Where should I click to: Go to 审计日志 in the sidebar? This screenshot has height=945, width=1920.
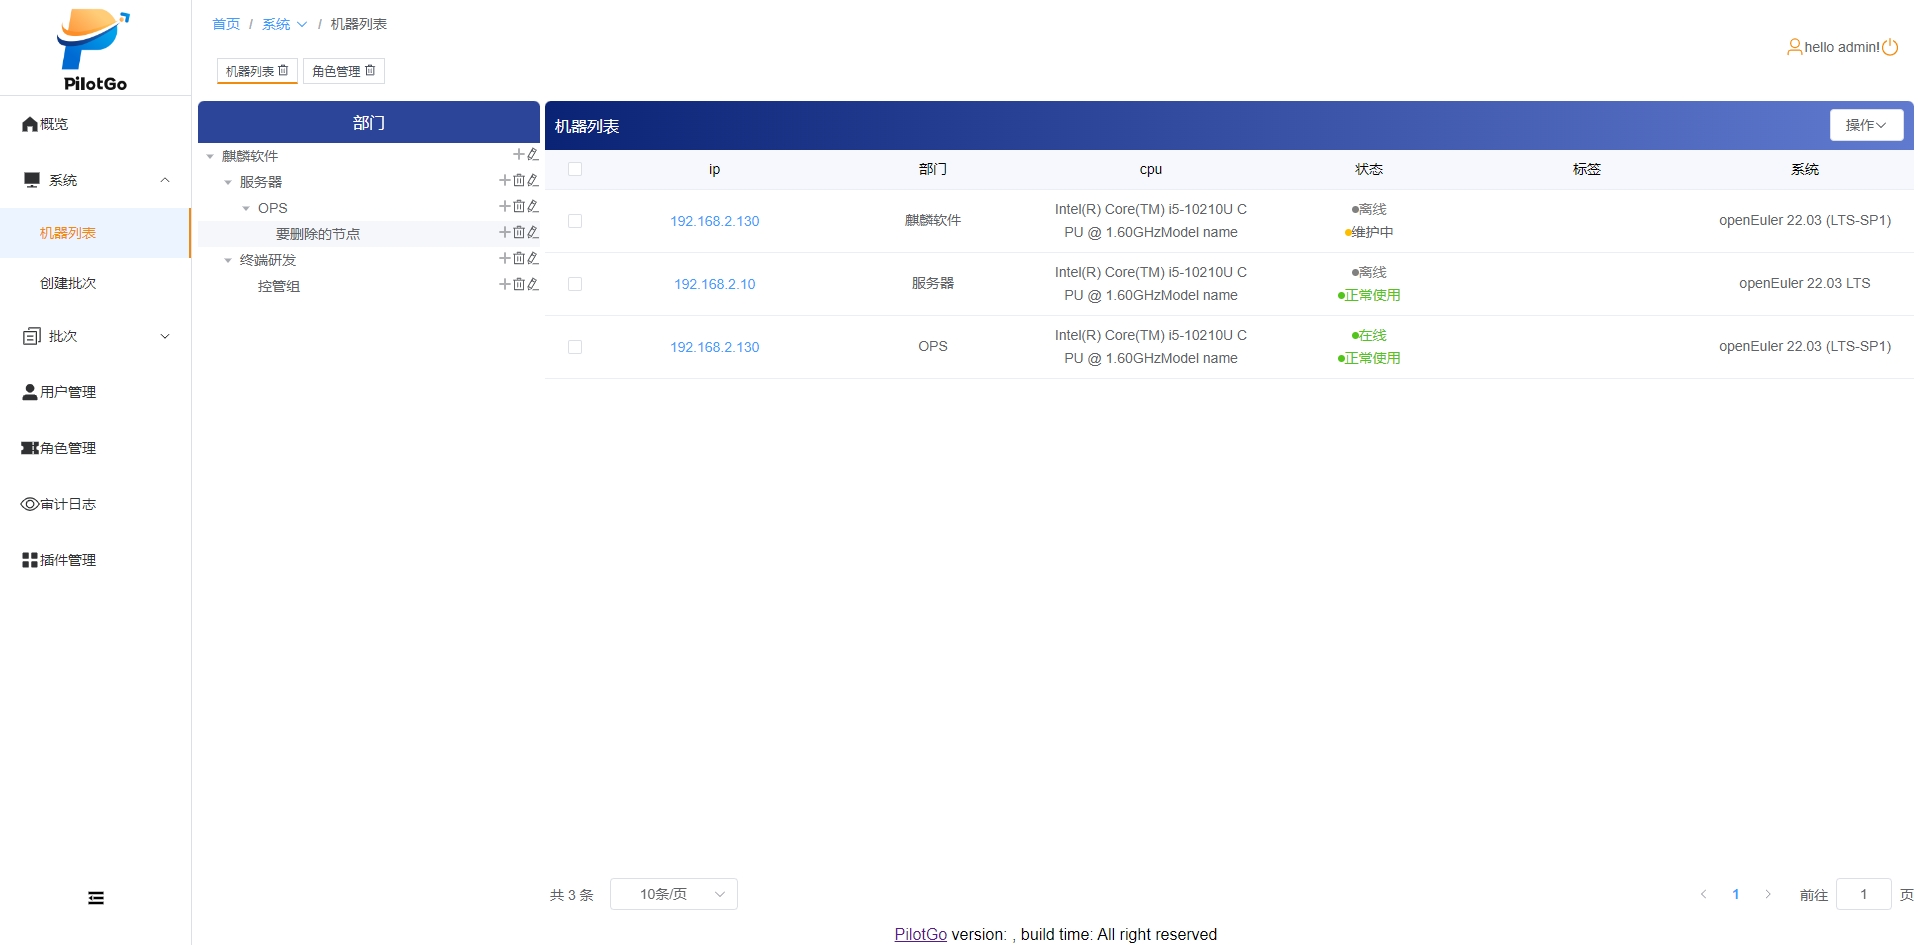point(68,504)
